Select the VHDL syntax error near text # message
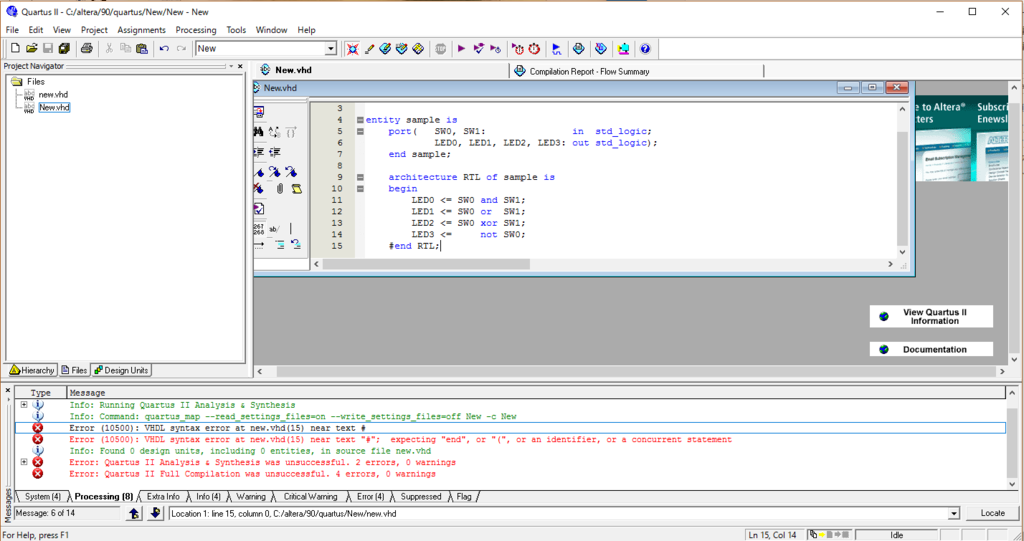The width and height of the screenshot is (1024, 541). click(509, 428)
